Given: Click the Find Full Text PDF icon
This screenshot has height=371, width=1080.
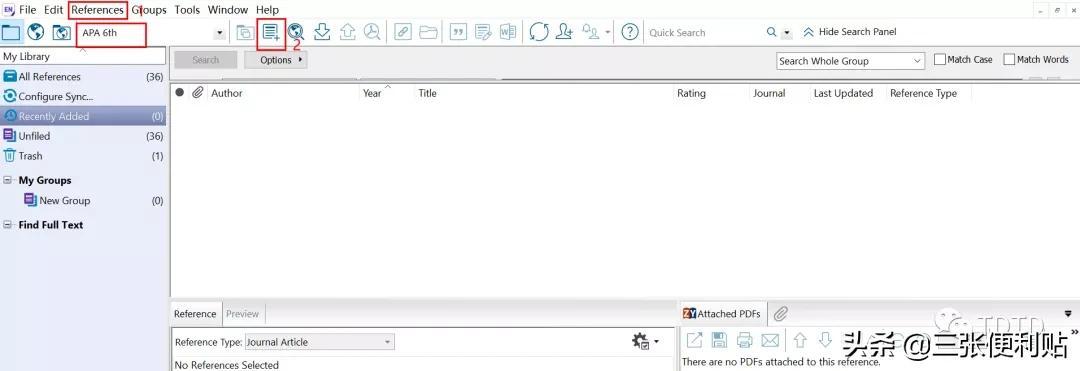Looking at the screenshot, I should click(372, 32).
